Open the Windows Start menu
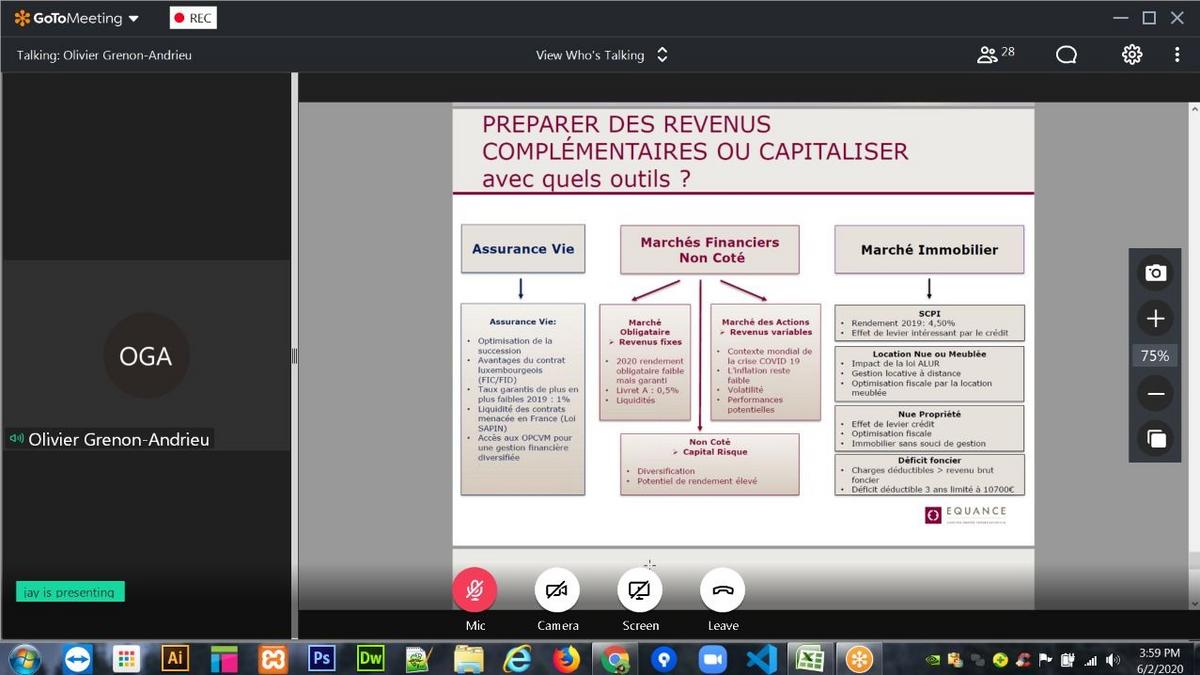Image resolution: width=1200 pixels, height=675 pixels. 24,658
